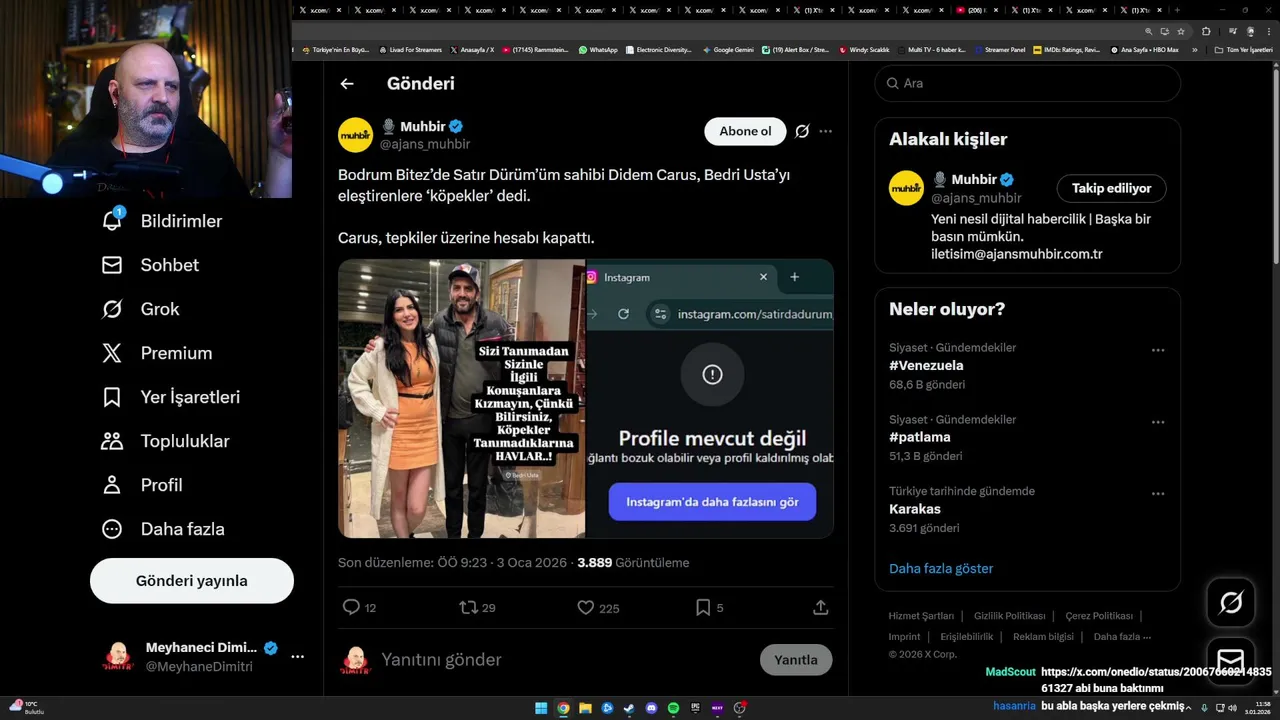
Task: Open Google Gemini bookmark
Action: click(x=728, y=49)
